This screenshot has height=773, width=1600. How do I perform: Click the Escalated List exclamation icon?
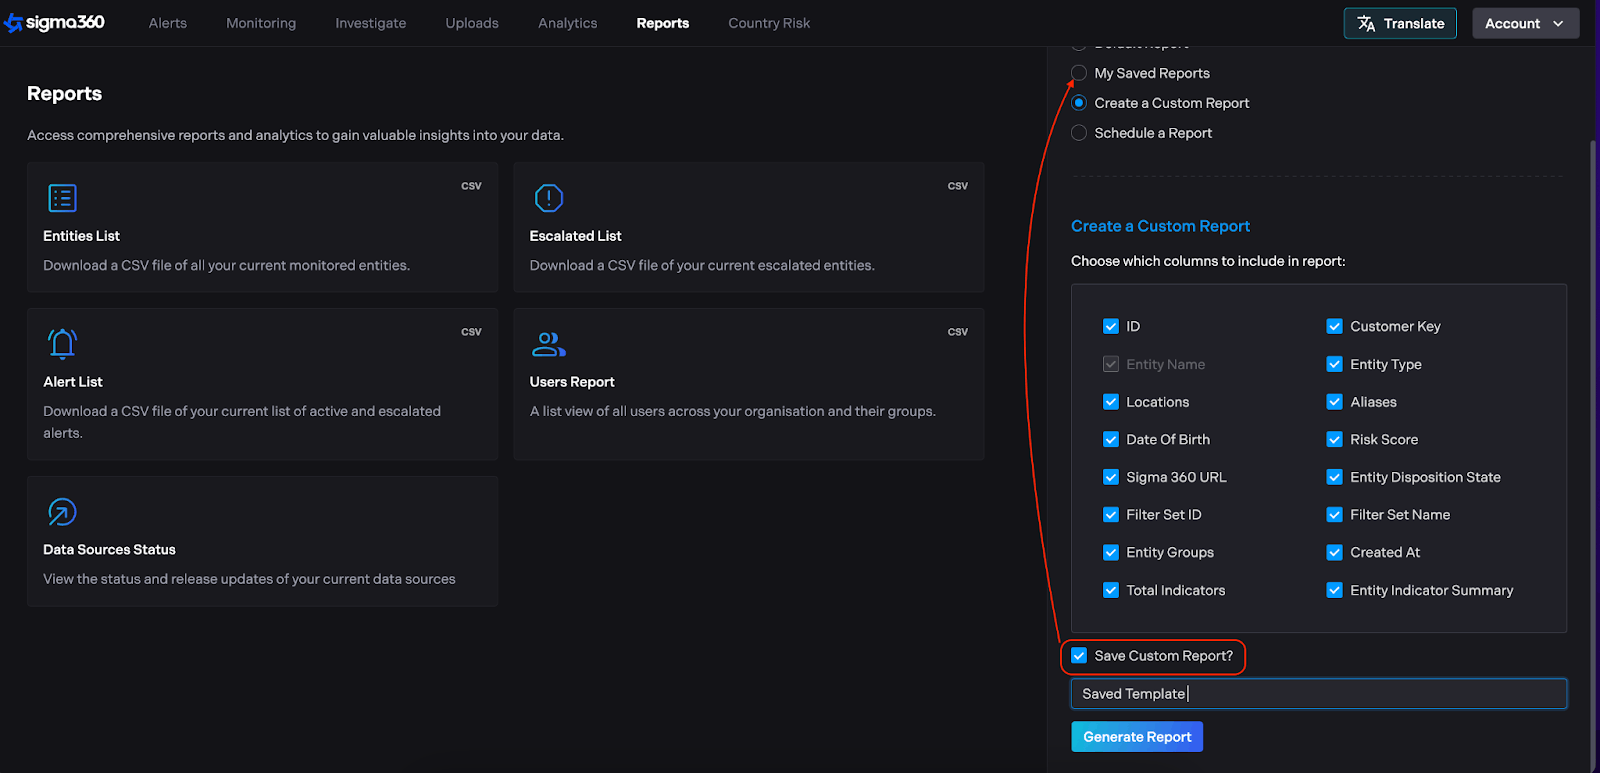pyautogui.click(x=549, y=198)
